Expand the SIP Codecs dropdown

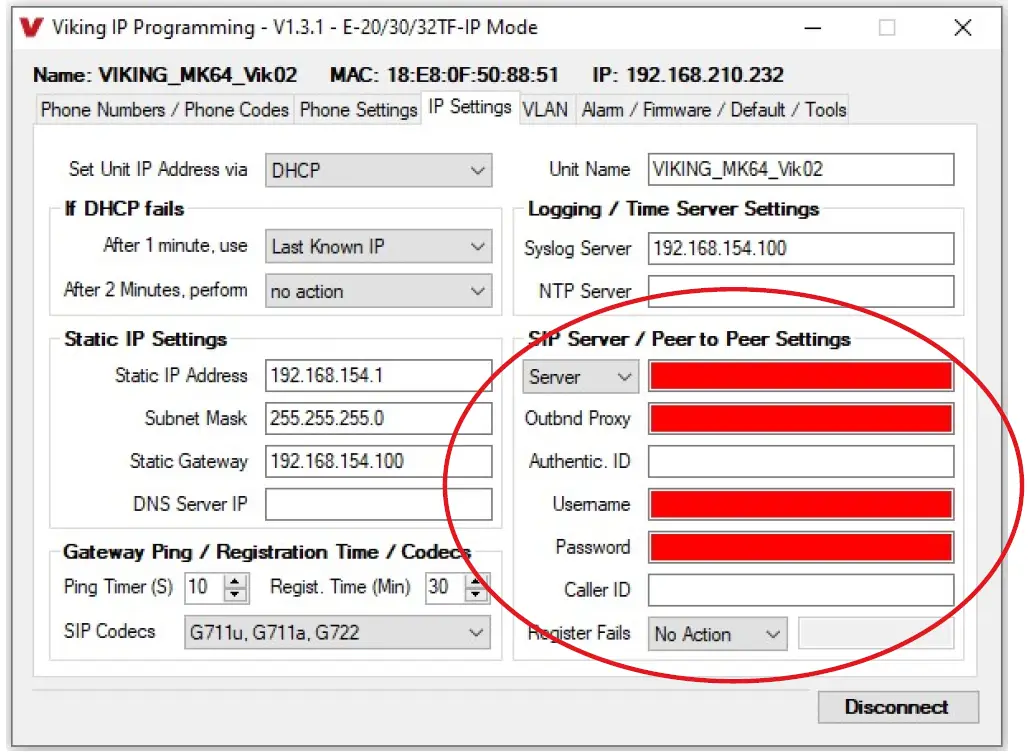tap(337, 632)
